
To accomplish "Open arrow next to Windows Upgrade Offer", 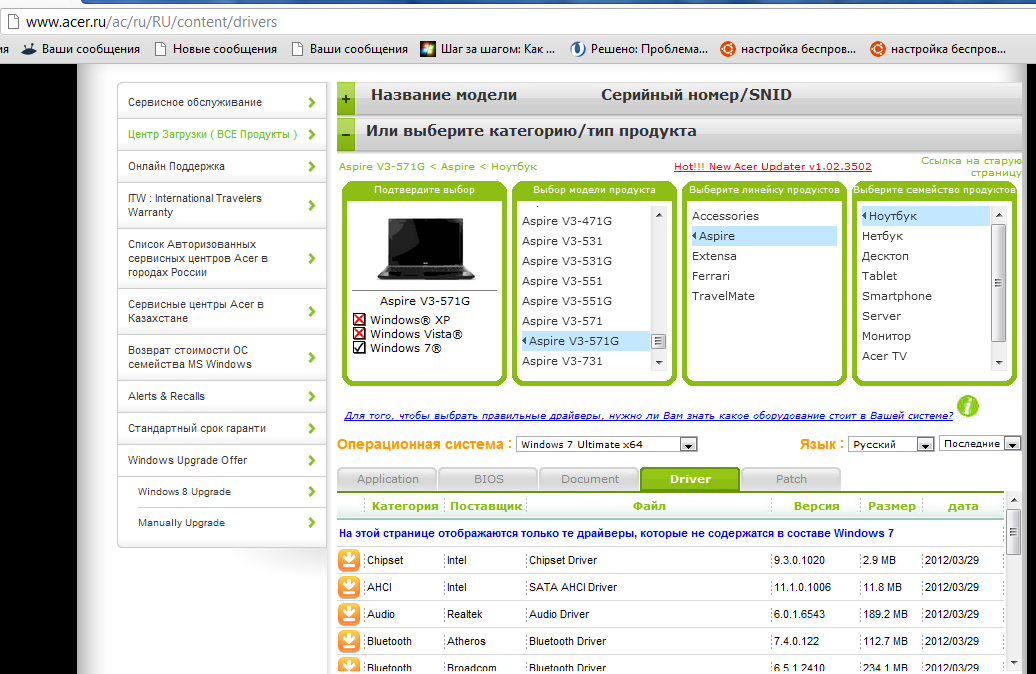I will tap(312, 461).
